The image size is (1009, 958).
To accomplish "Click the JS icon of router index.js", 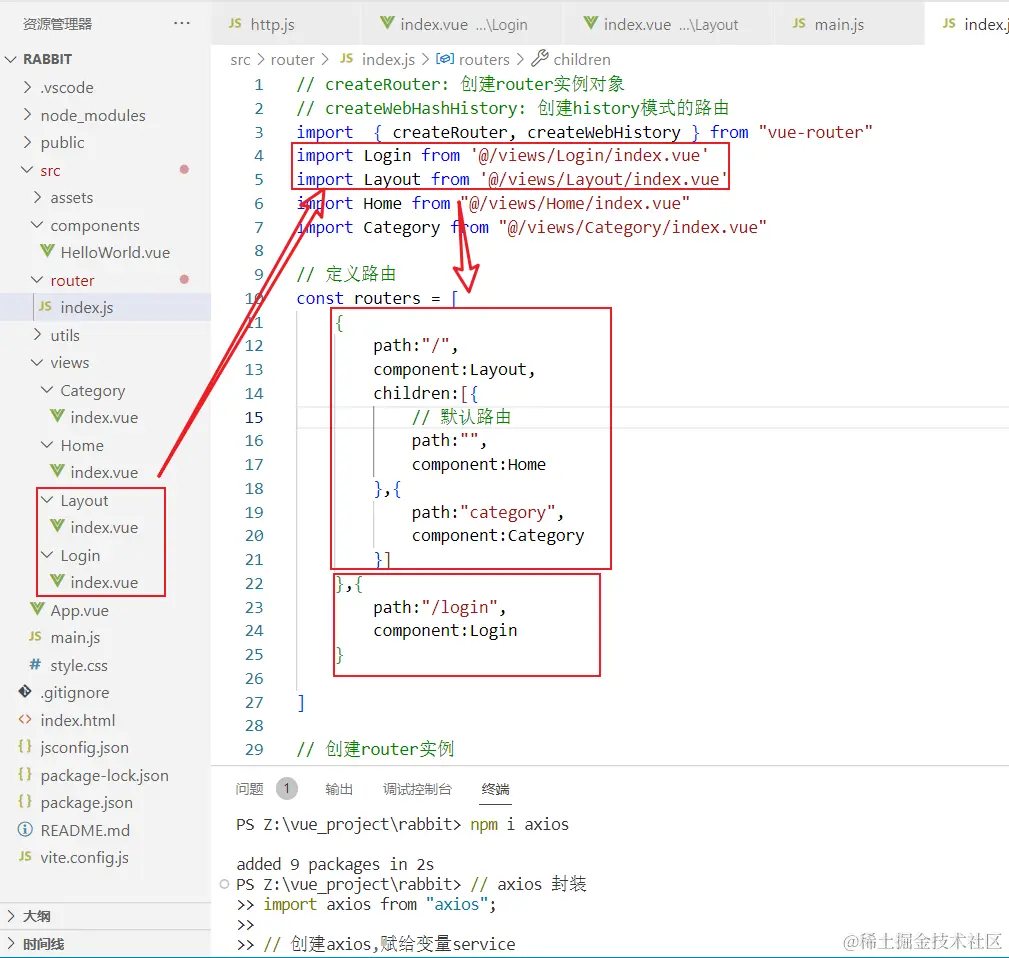I will [x=45, y=306].
